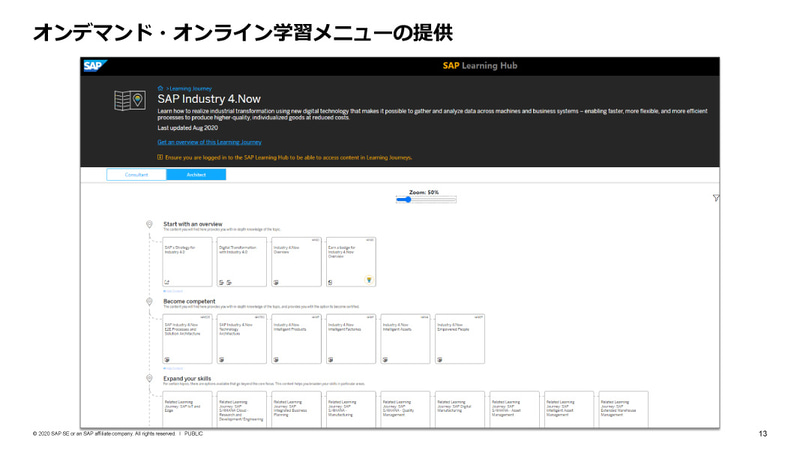Click the course icon on E2E Processes card
Image resolution: width=800 pixels, height=450 pixels.
(167, 360)
